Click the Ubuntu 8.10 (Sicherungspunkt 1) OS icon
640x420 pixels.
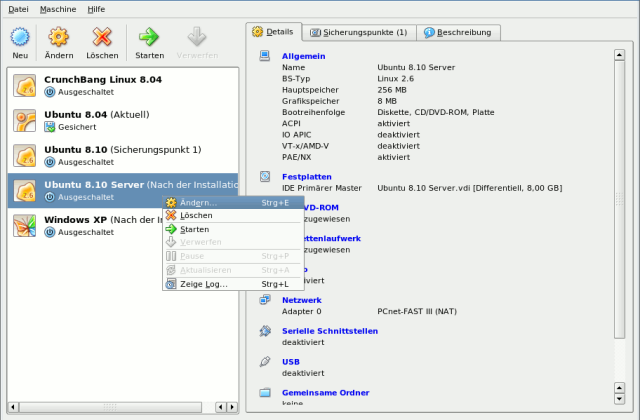pyautogui.click(x=24, y=156)
